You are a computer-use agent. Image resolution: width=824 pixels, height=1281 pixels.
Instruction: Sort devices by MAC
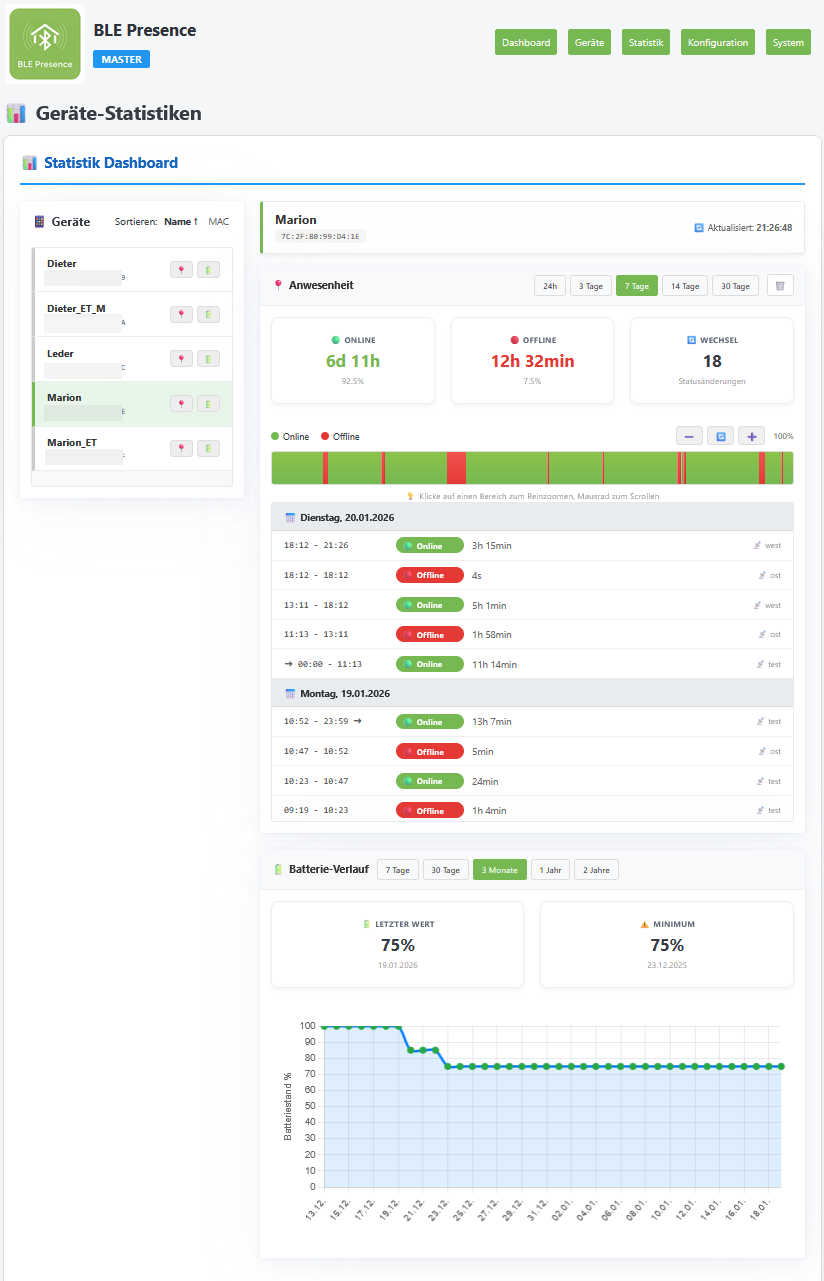(218, 222)
